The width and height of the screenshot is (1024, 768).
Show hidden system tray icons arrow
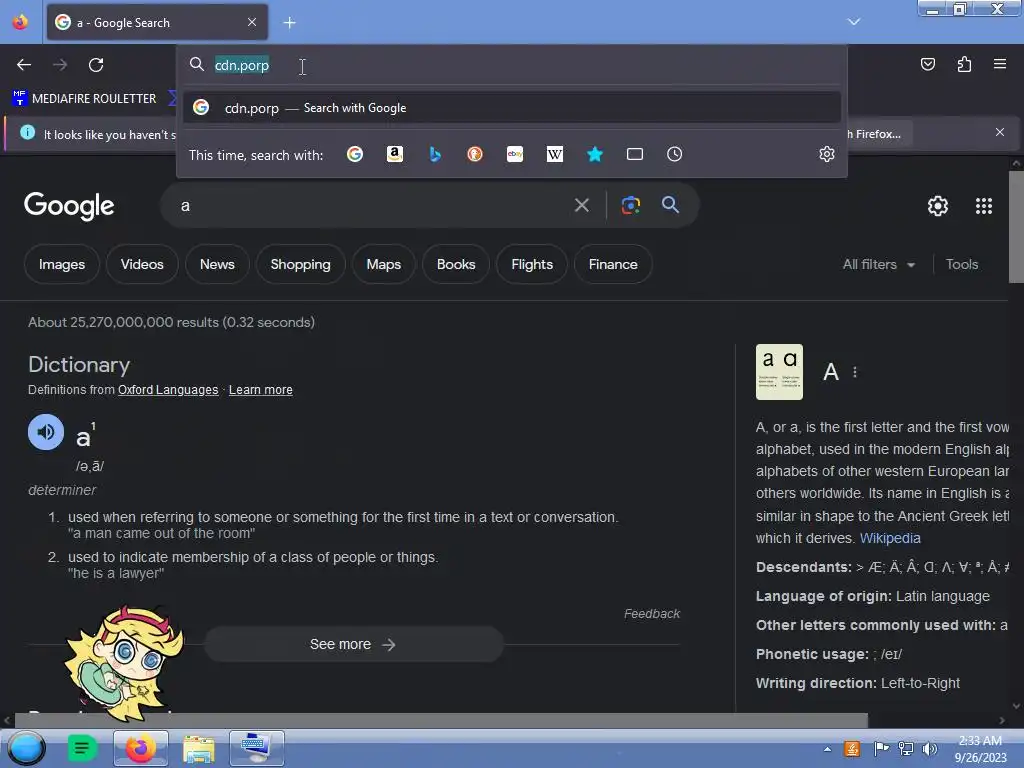[827, 749]
